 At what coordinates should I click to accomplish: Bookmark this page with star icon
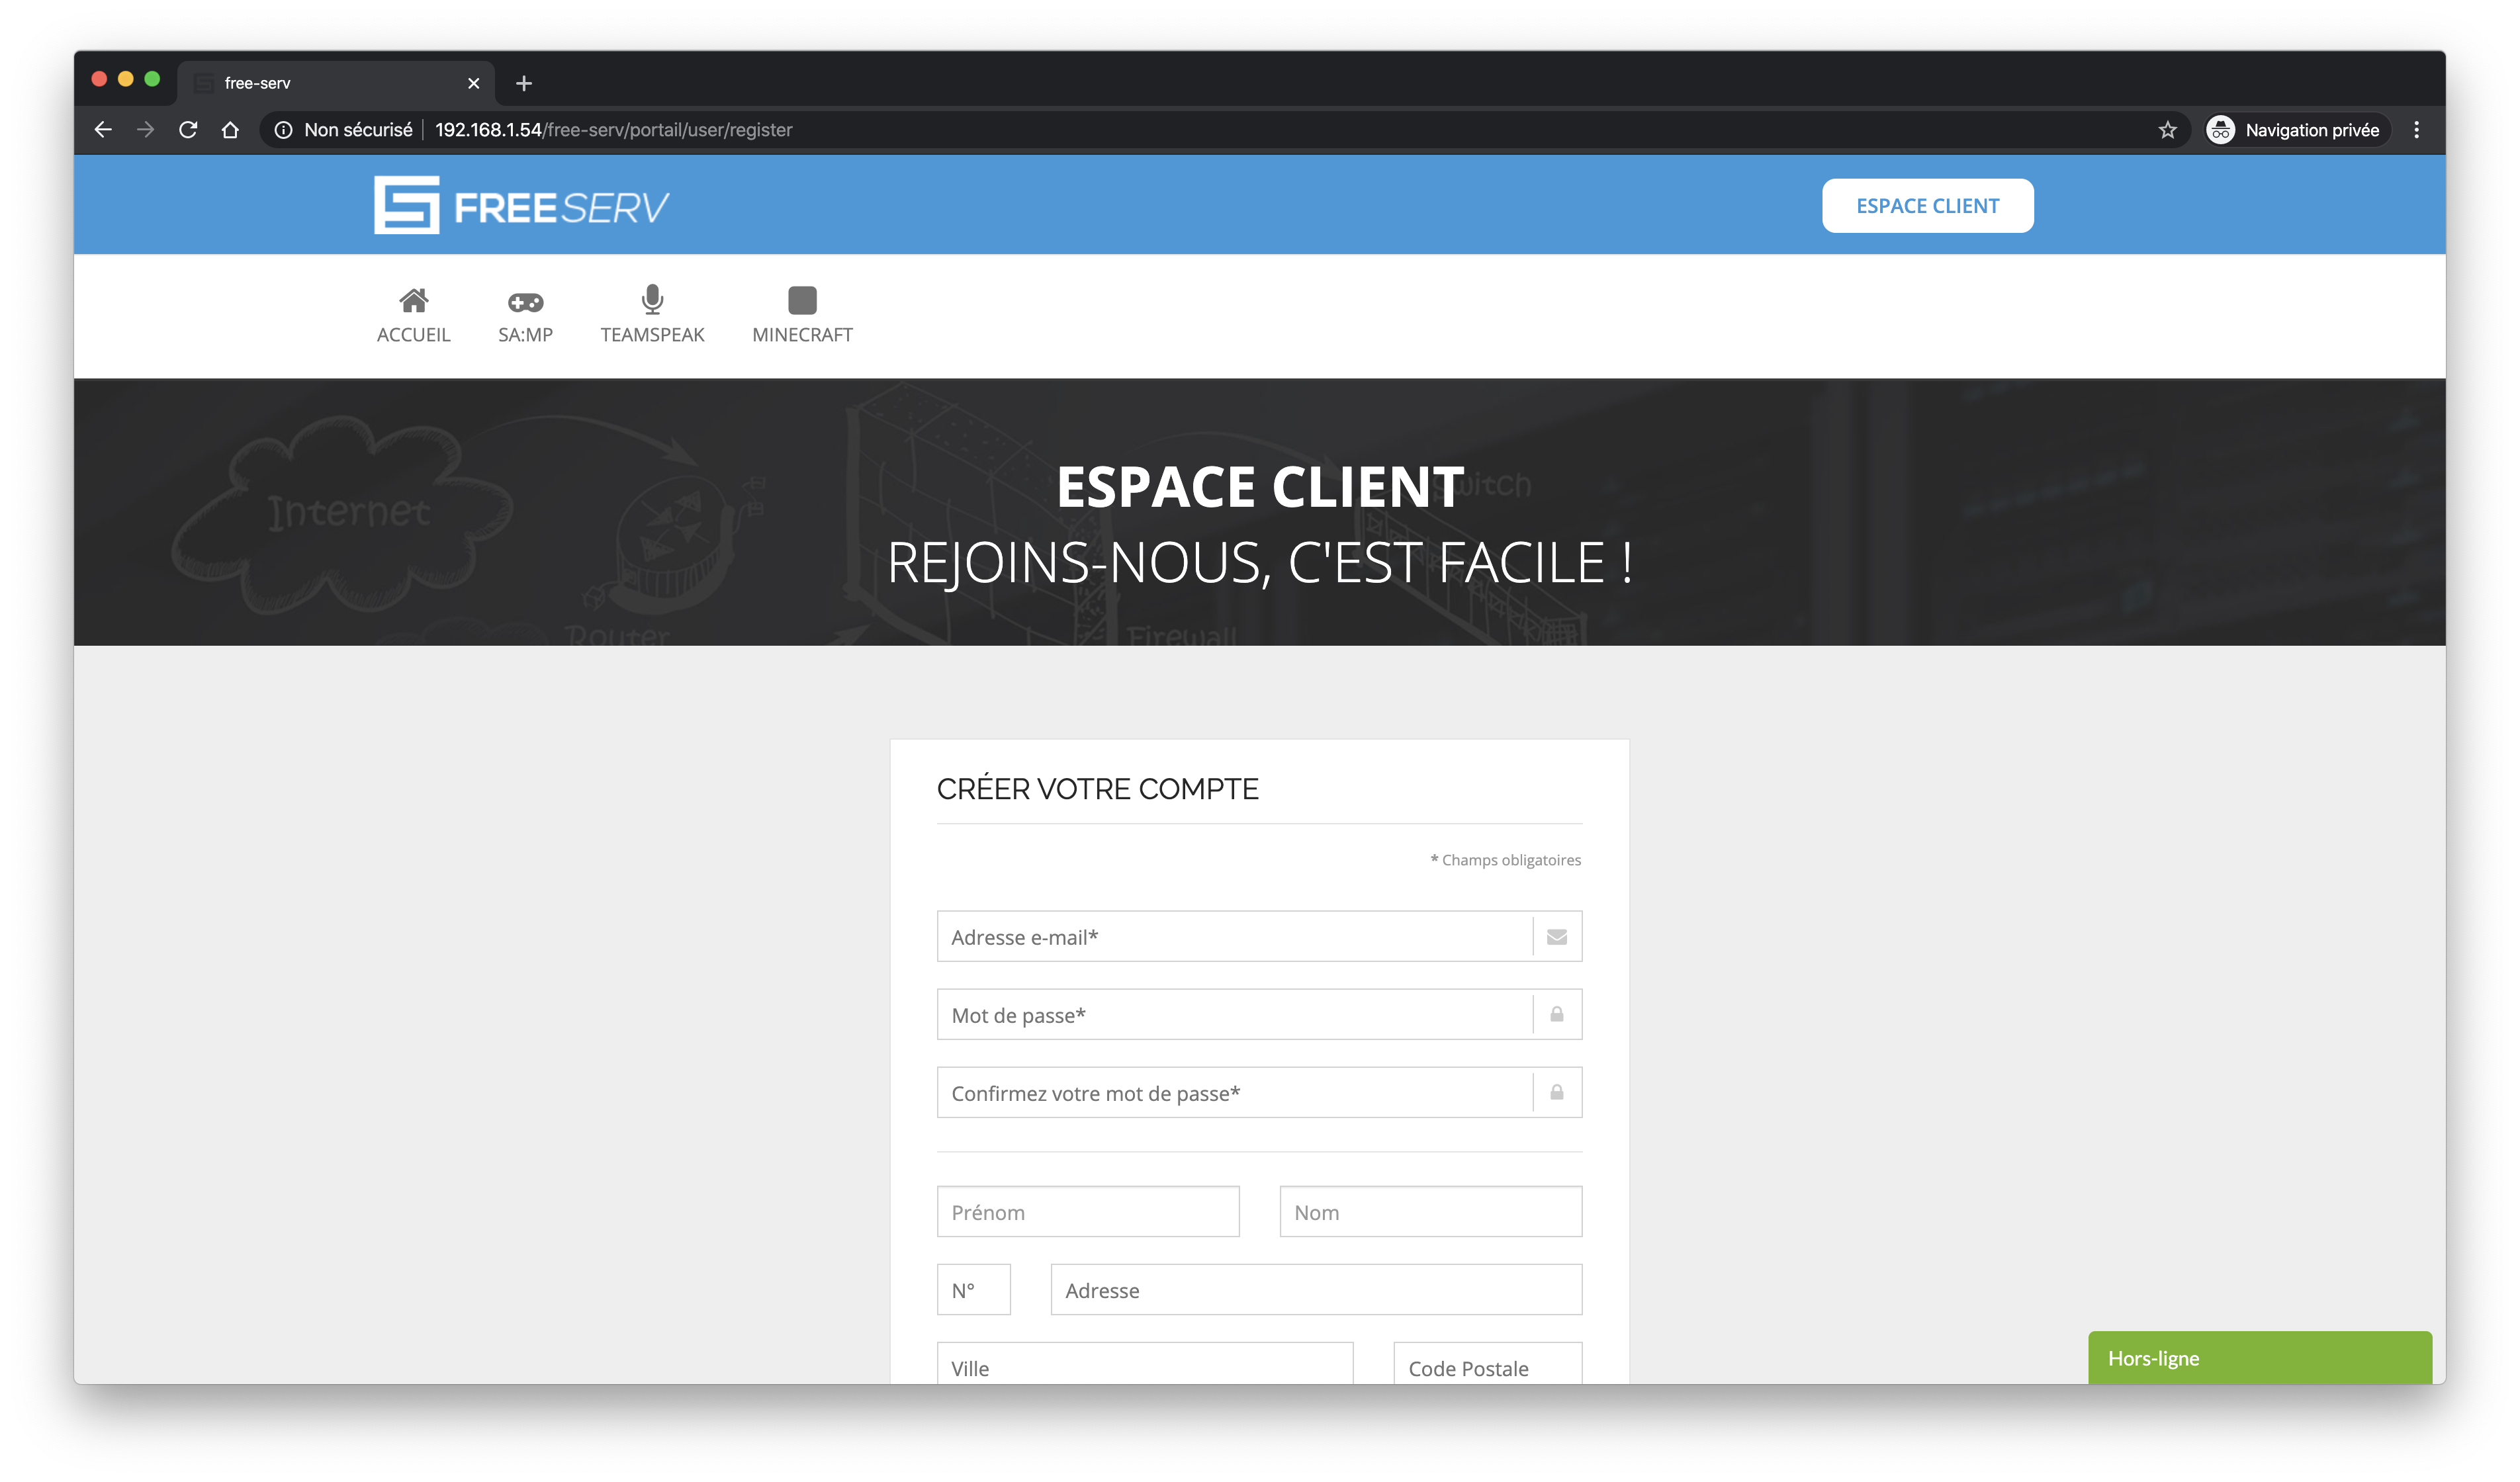[2167, 130]
